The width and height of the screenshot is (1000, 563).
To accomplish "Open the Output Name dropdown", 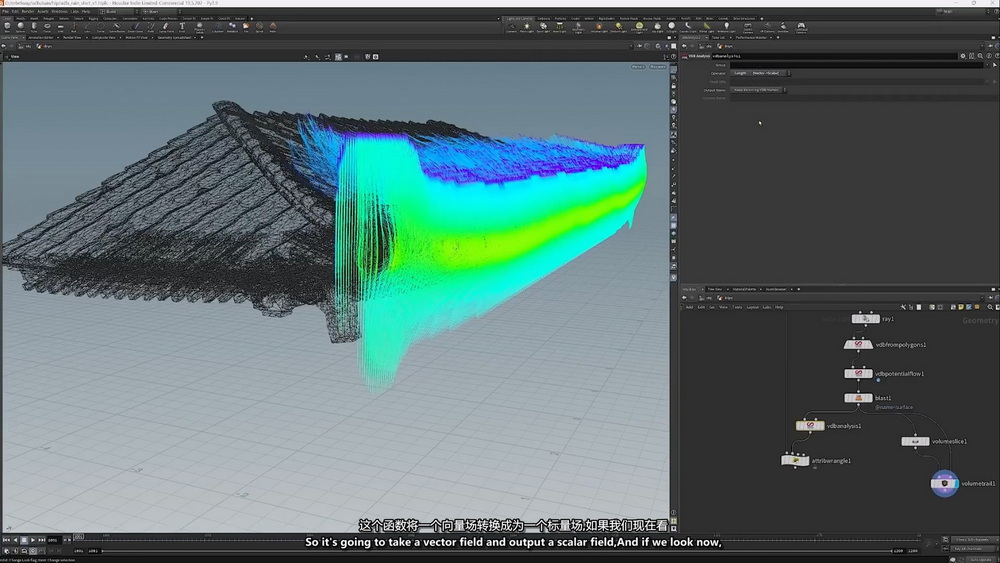I will [x=758, y=90].
